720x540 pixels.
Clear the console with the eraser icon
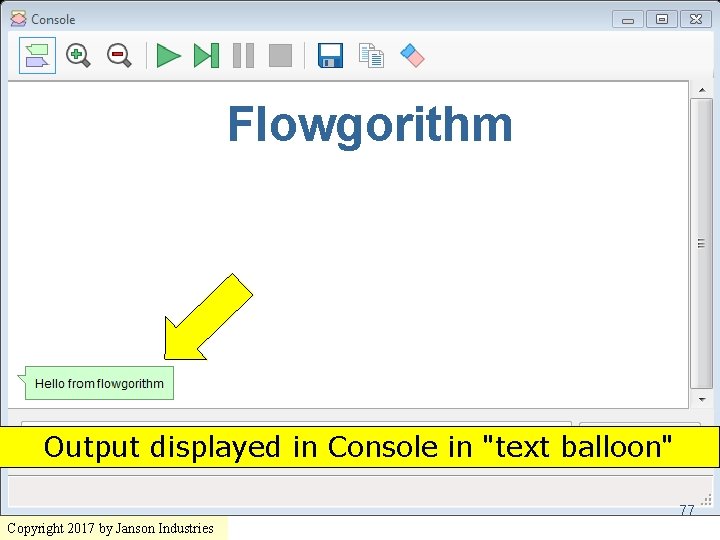pyautogui.click(x=412, y=56)
